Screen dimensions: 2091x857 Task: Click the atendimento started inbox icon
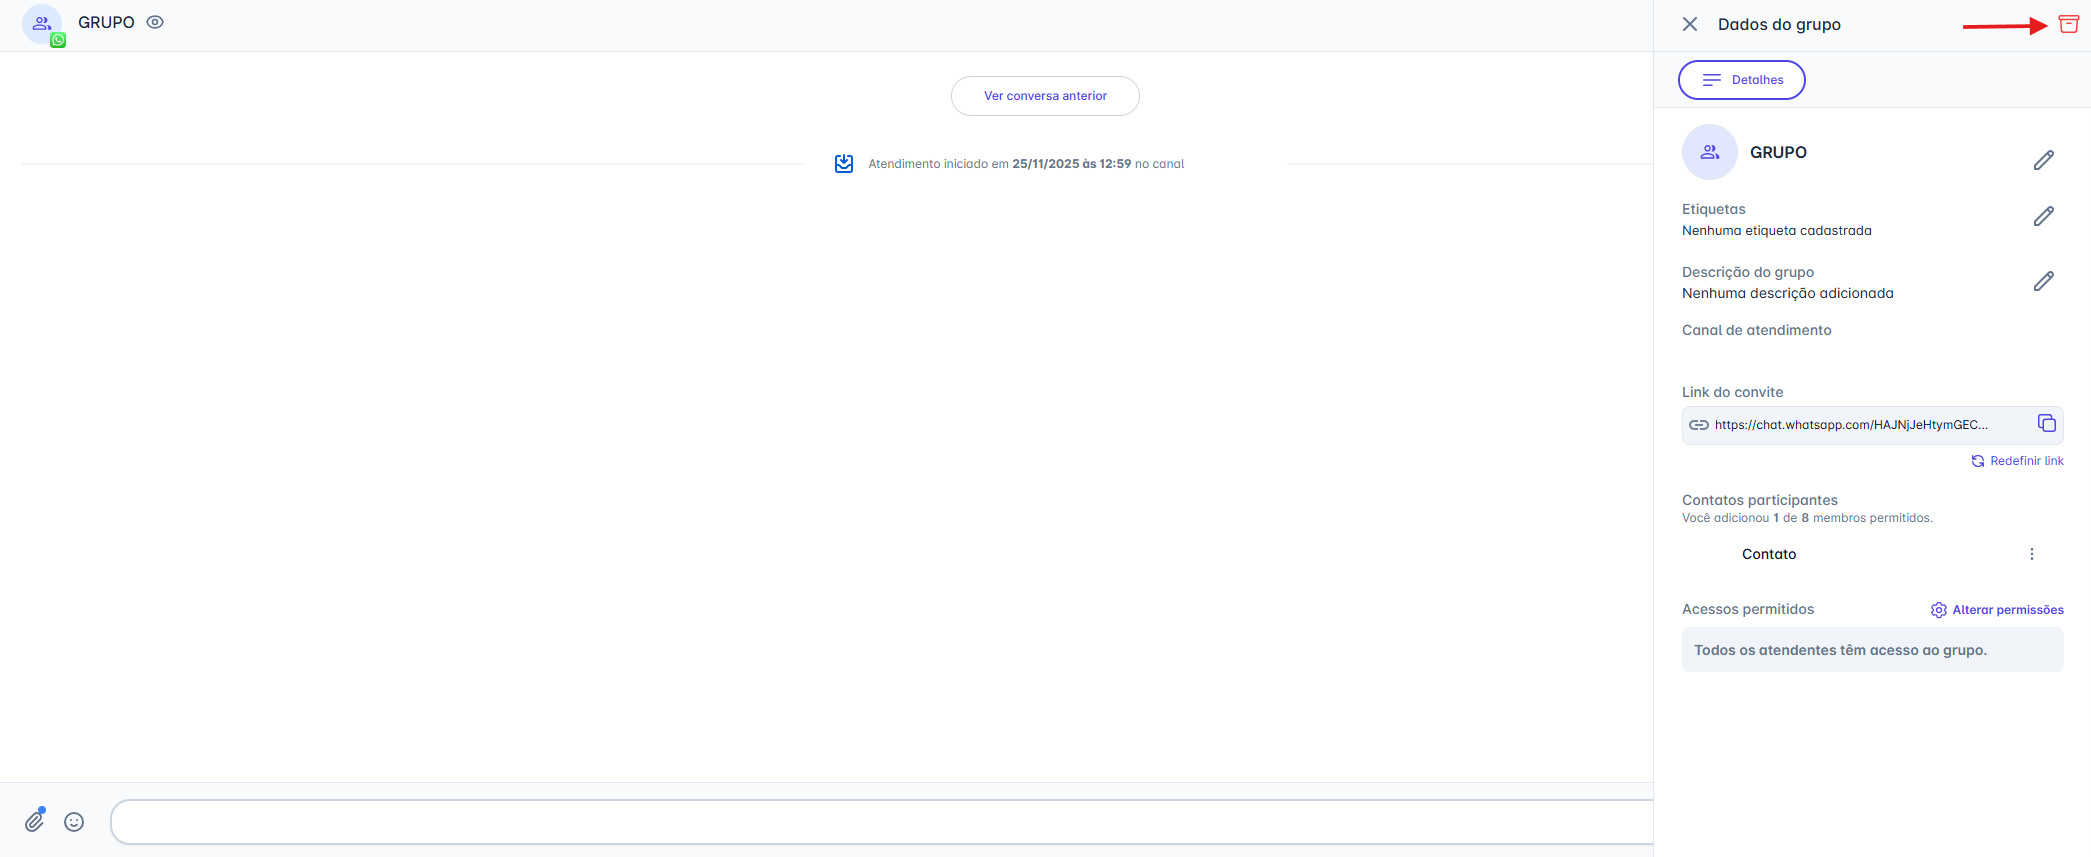pos(844,164)
